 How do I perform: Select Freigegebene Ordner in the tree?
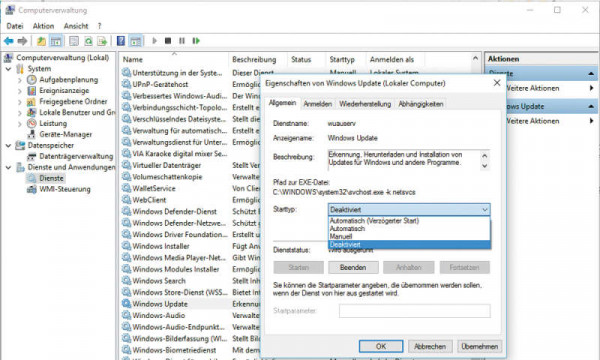point(73,101)
